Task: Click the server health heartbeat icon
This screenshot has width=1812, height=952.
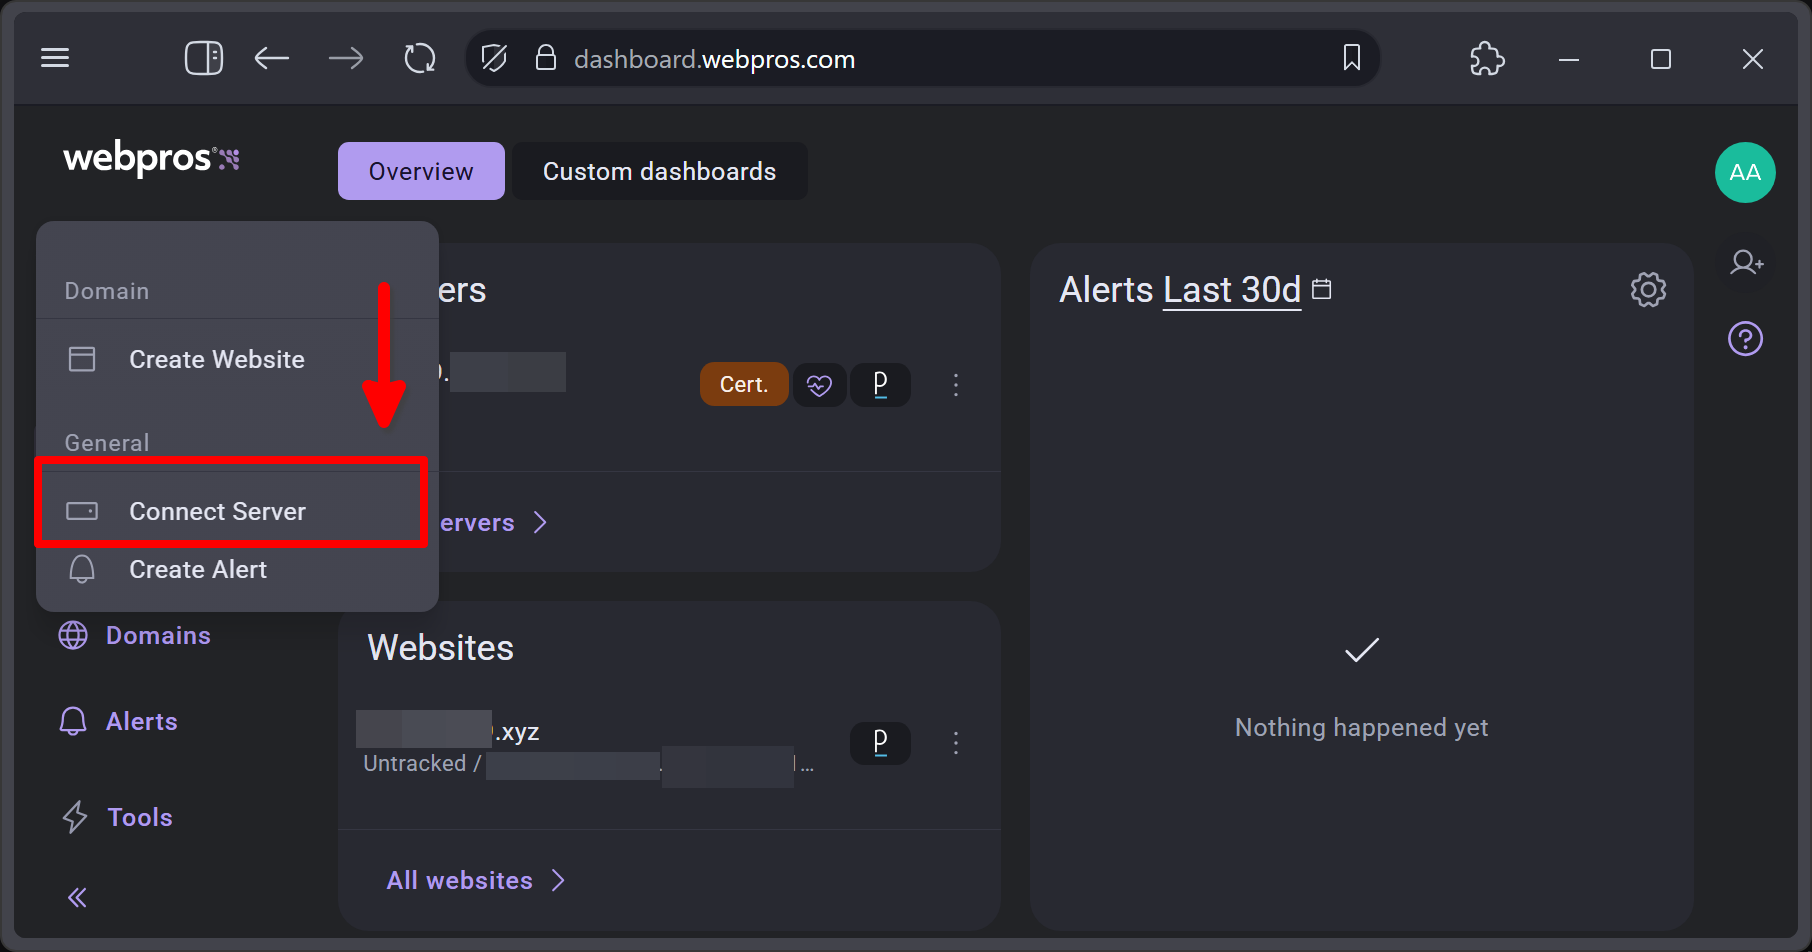Action: pyautogui.click(x=819, y=385)
